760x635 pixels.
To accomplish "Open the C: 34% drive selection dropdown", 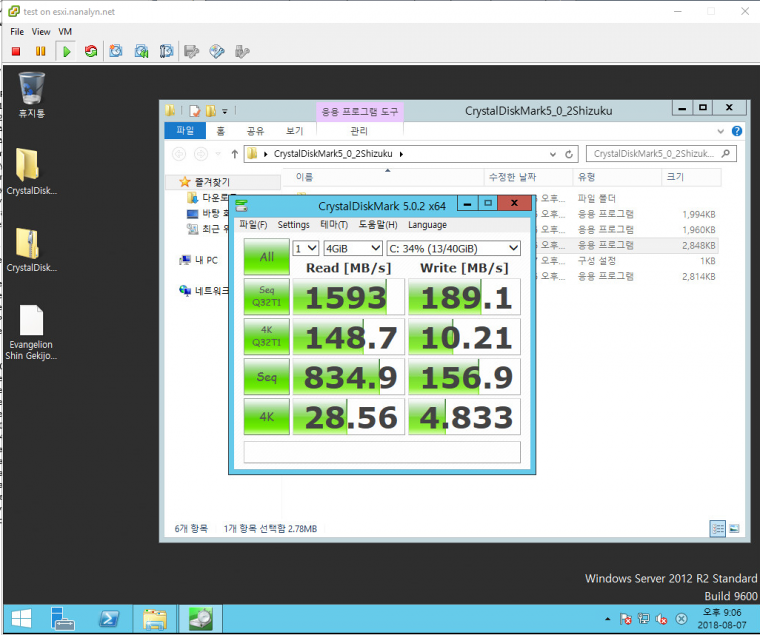I will [x=453, y=248].
